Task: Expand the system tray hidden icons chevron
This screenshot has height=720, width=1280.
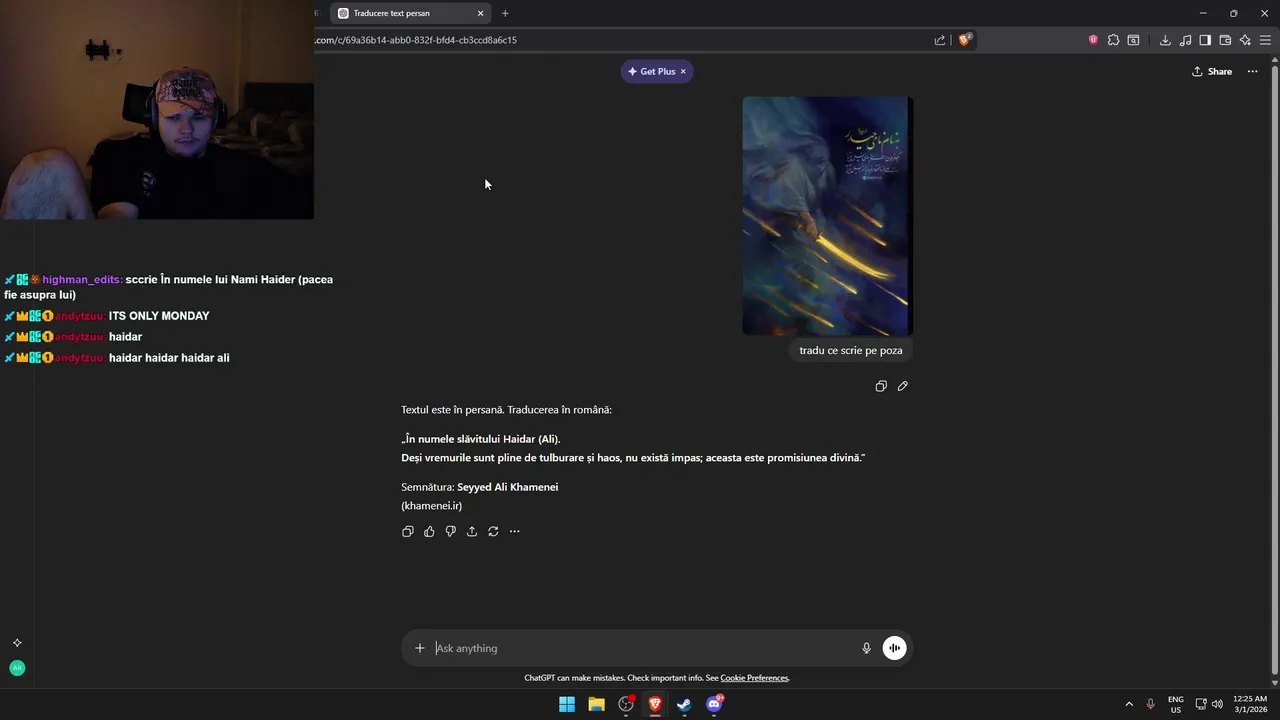Action: click(1129, 704)
